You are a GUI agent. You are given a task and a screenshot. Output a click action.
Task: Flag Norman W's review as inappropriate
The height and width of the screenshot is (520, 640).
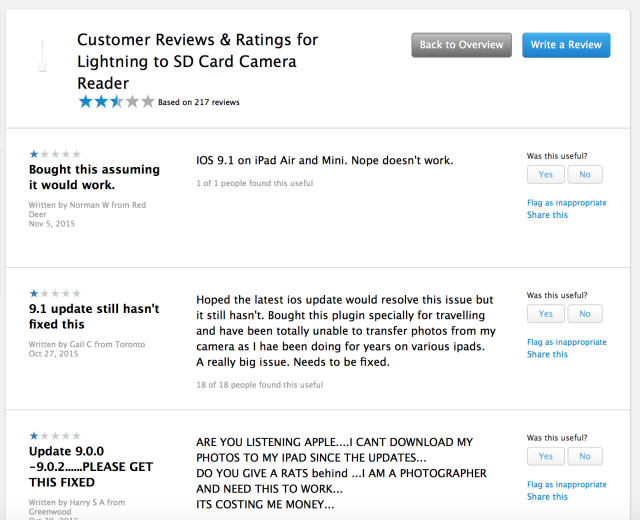pos(567,203)
